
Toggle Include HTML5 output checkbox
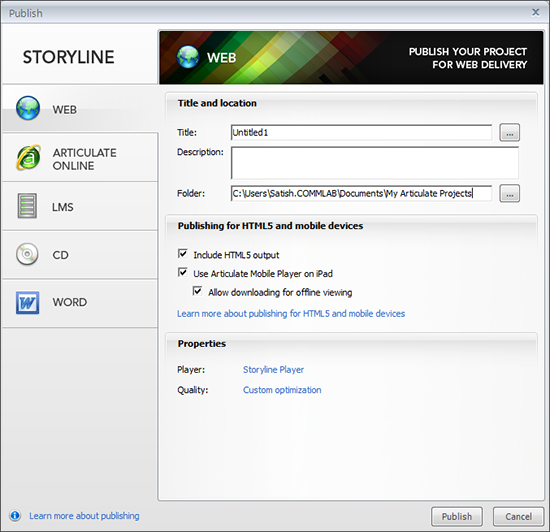(x=183, y=254)
